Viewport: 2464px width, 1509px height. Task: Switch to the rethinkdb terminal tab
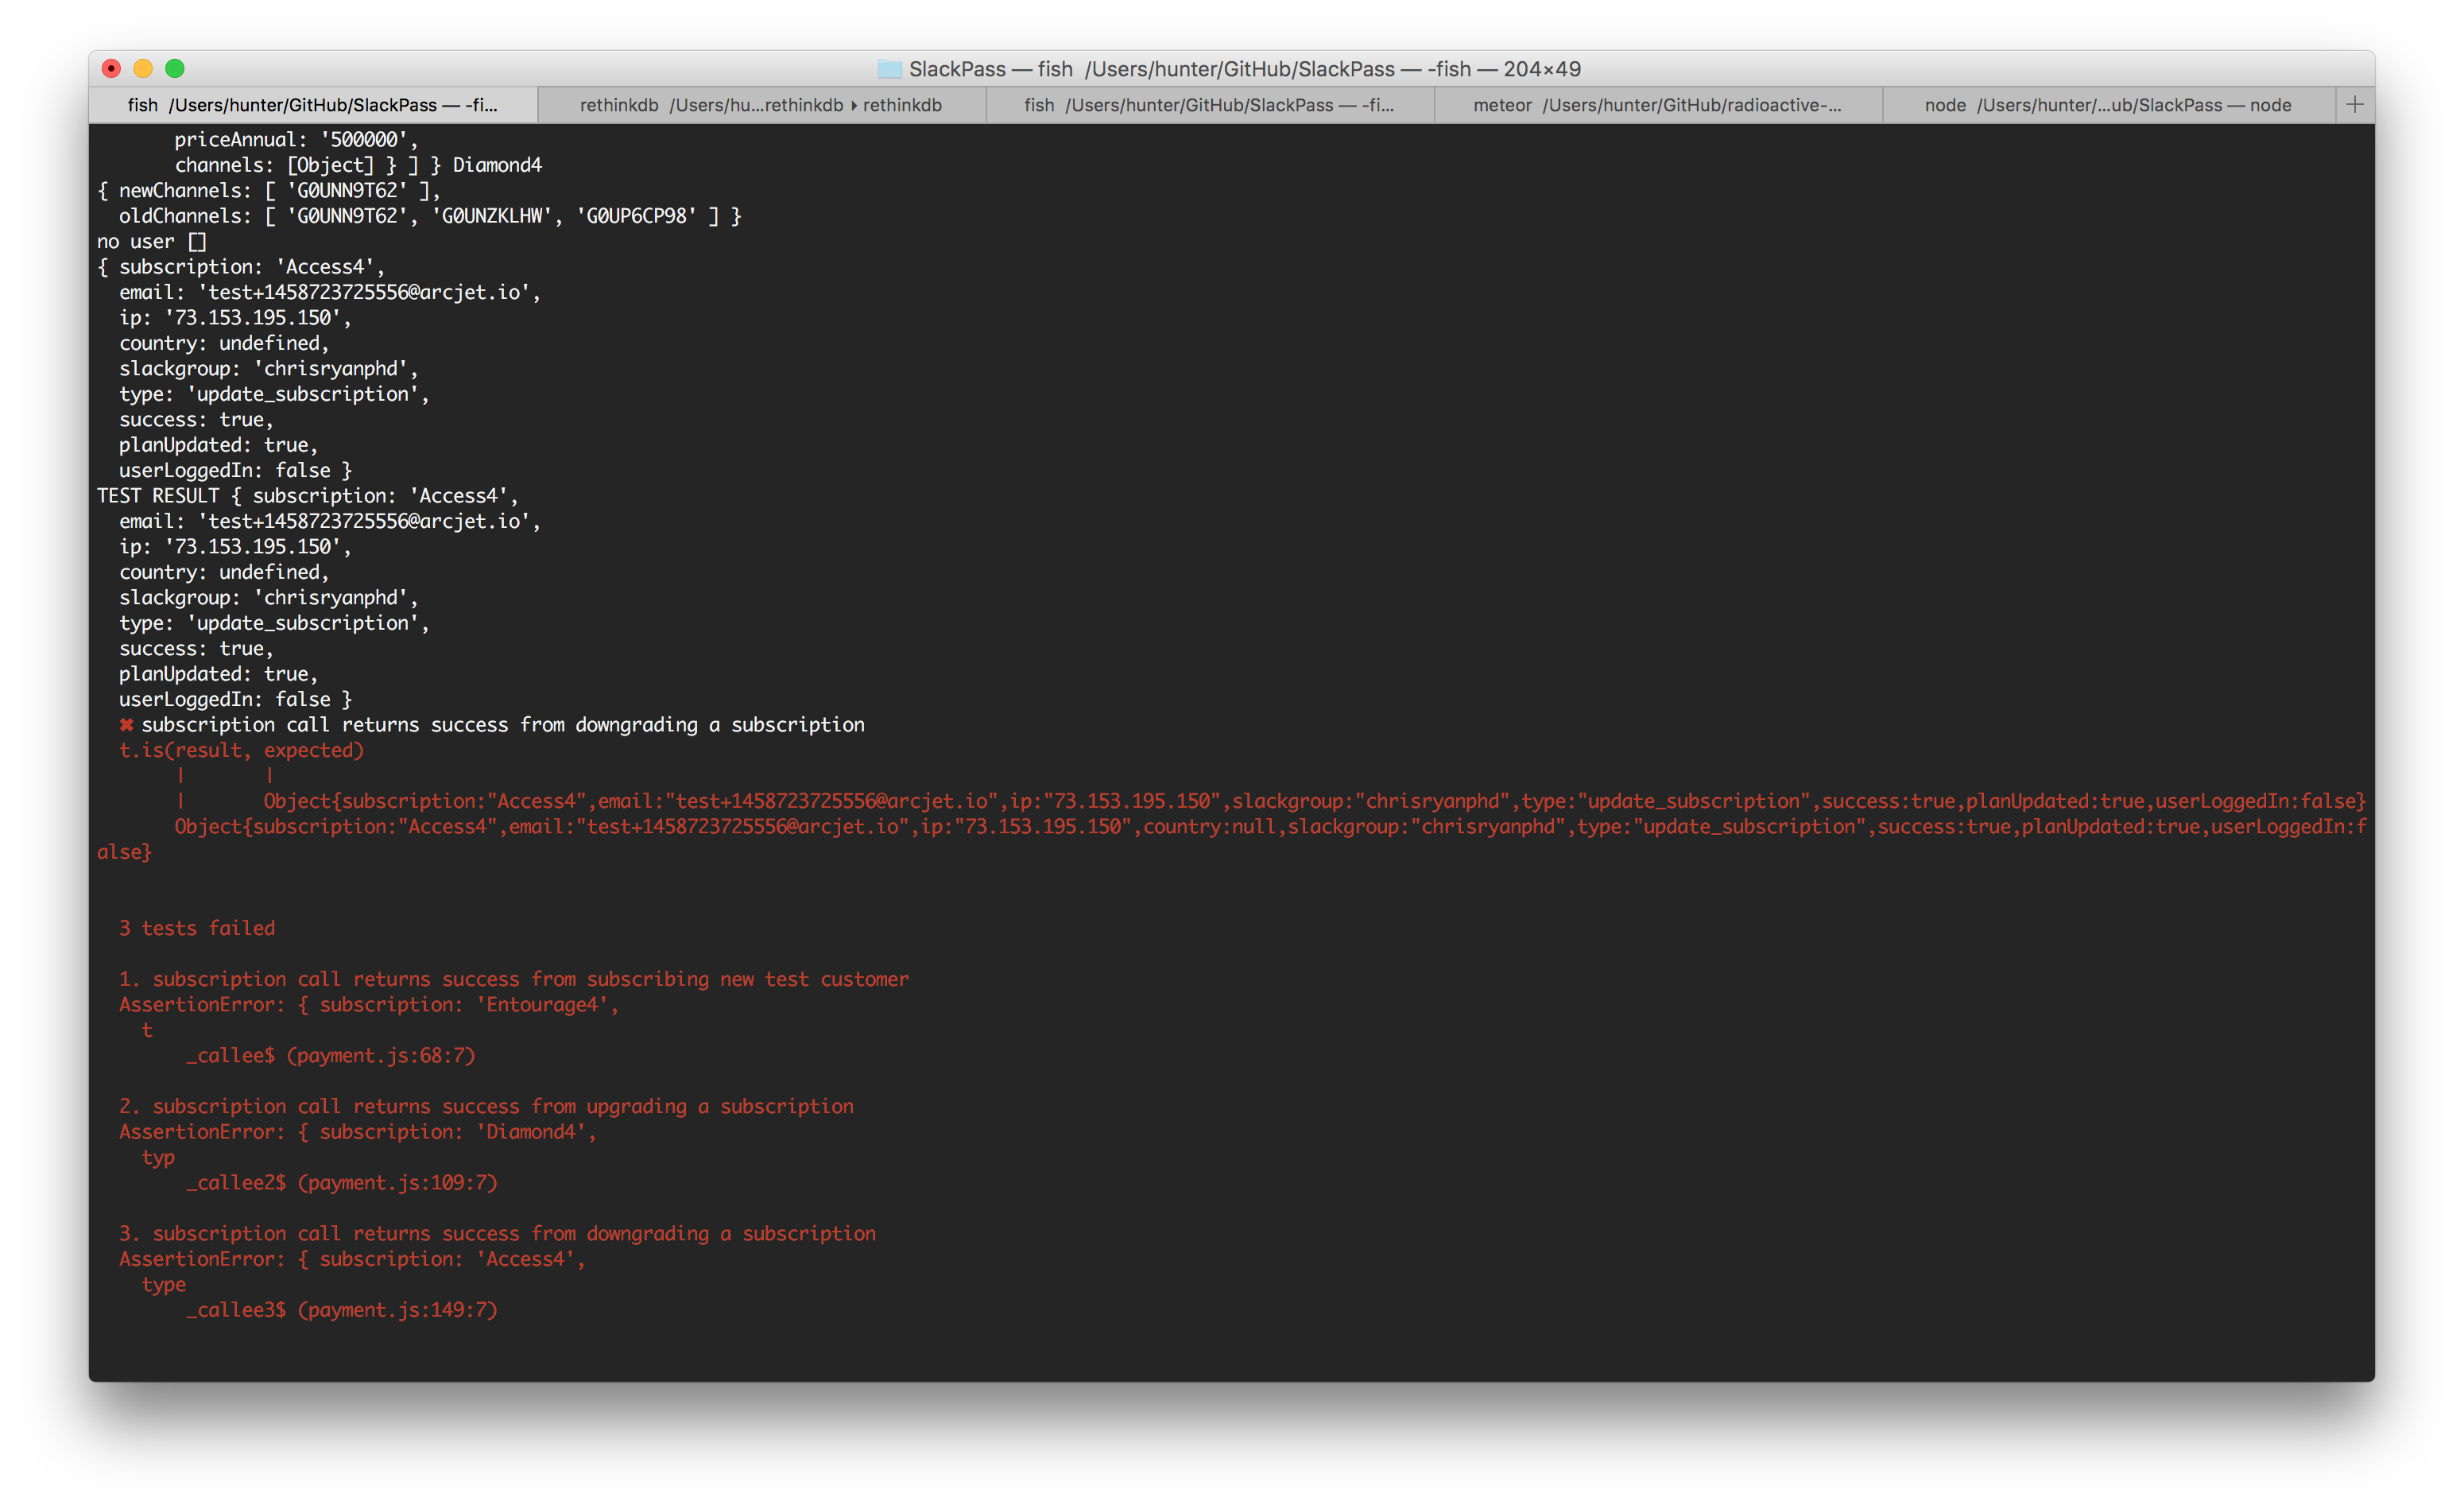(x=761, y=105)
